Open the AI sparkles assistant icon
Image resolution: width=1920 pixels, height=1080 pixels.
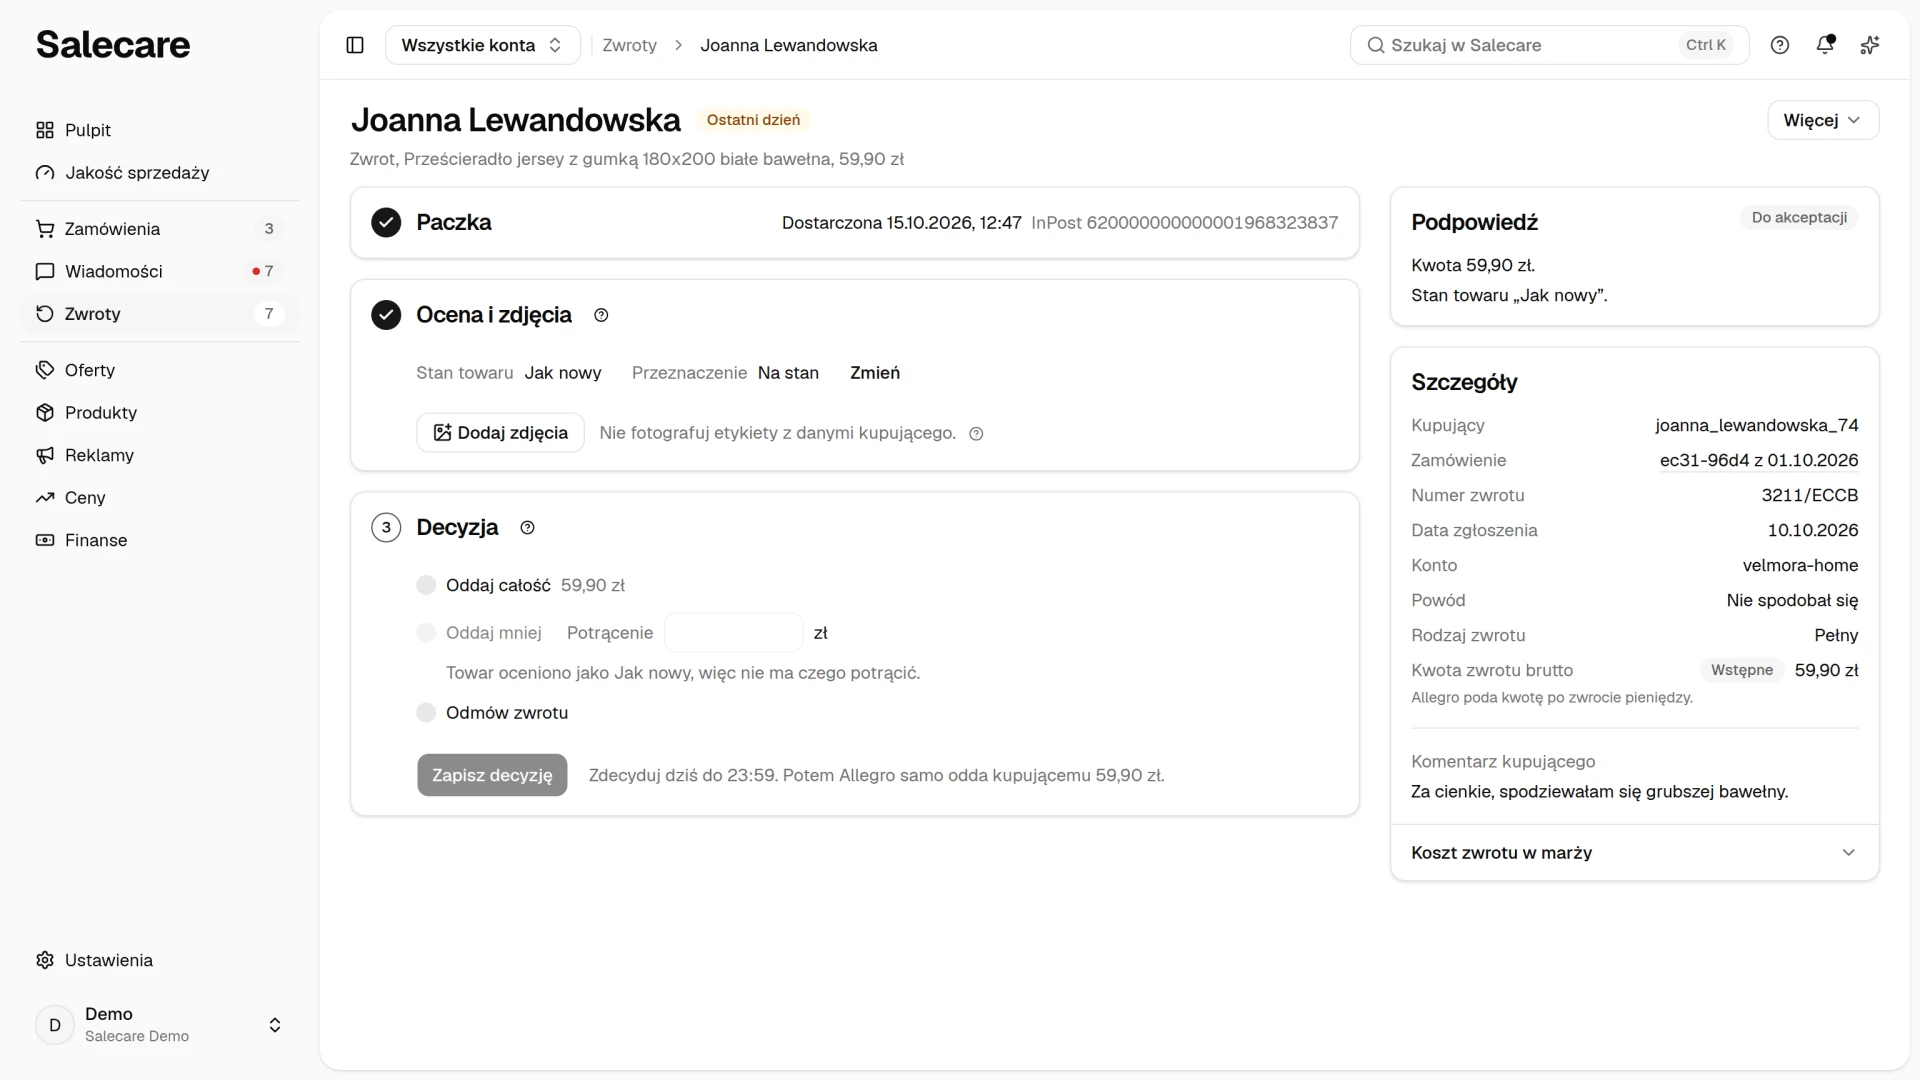1870,45
